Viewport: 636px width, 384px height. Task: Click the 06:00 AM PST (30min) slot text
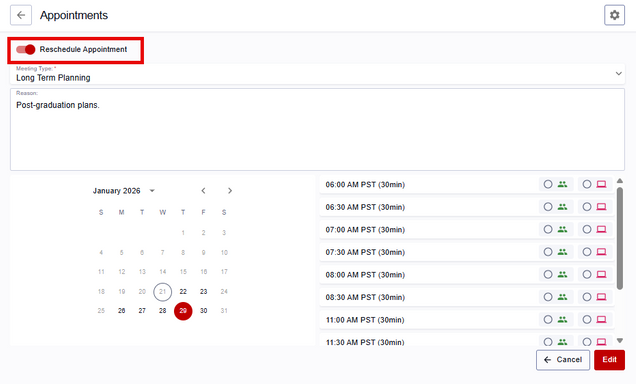(365, 185)
